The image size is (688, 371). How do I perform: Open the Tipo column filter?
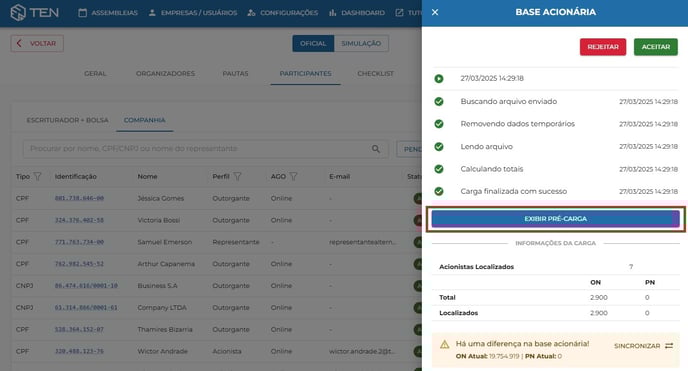click(x=38, y=176)
